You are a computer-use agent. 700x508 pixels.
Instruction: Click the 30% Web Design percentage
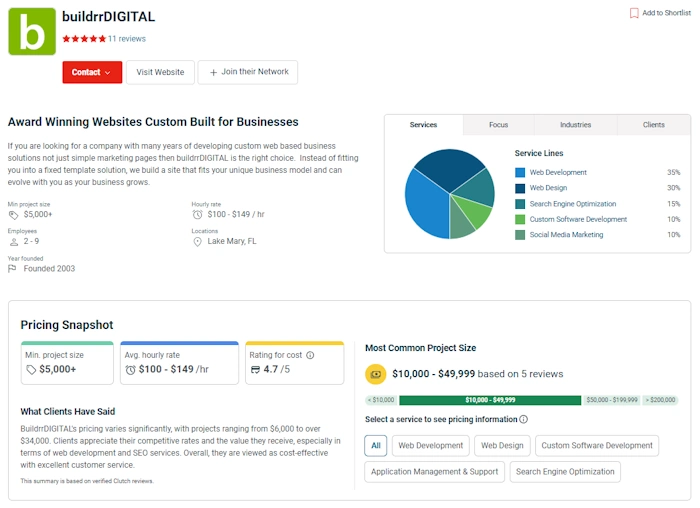[x=673, y=188]
